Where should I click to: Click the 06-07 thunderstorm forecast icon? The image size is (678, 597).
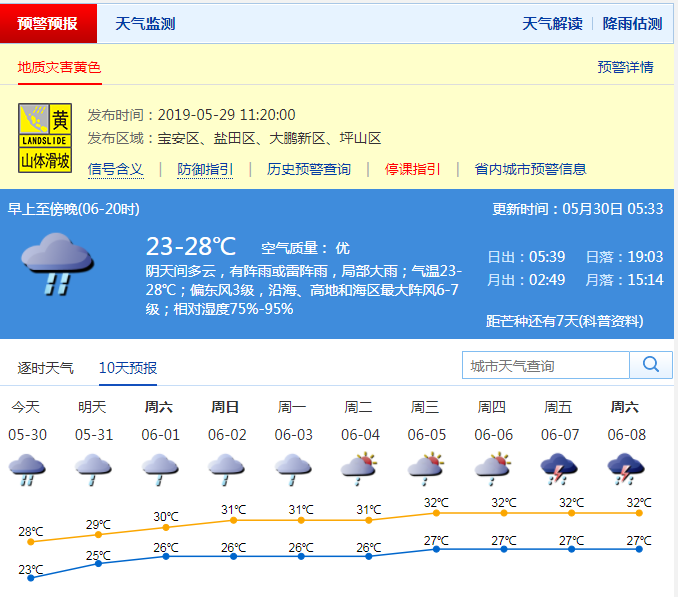click(559, 469)
